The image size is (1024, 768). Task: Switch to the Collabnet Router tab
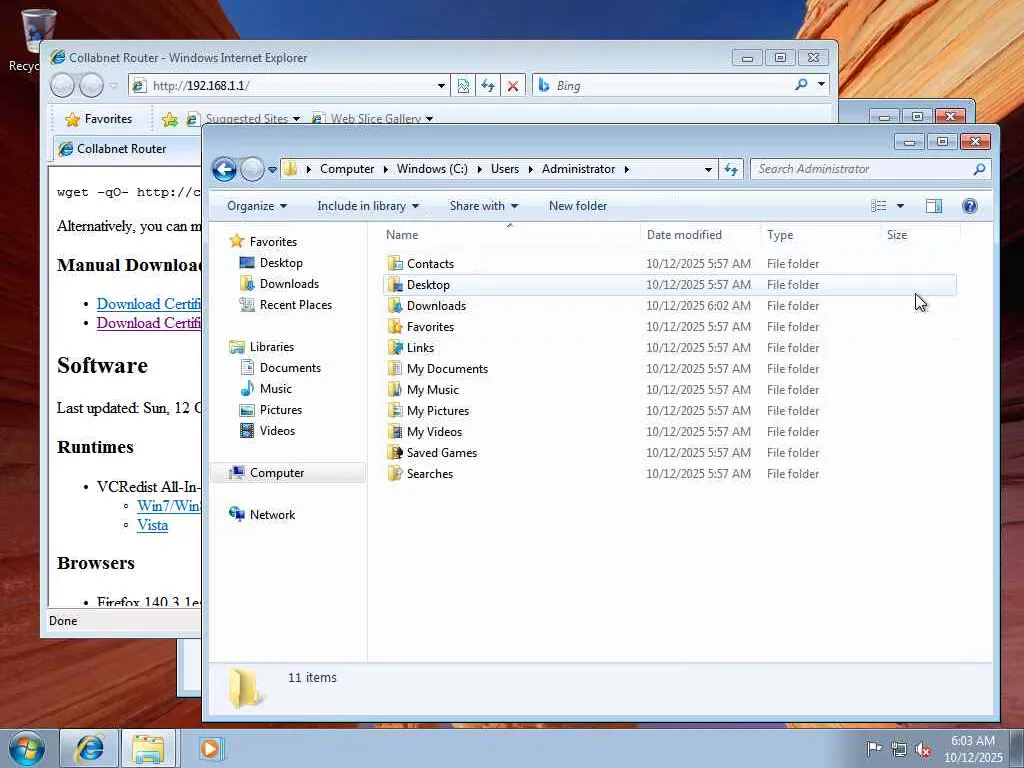point(124,149)
